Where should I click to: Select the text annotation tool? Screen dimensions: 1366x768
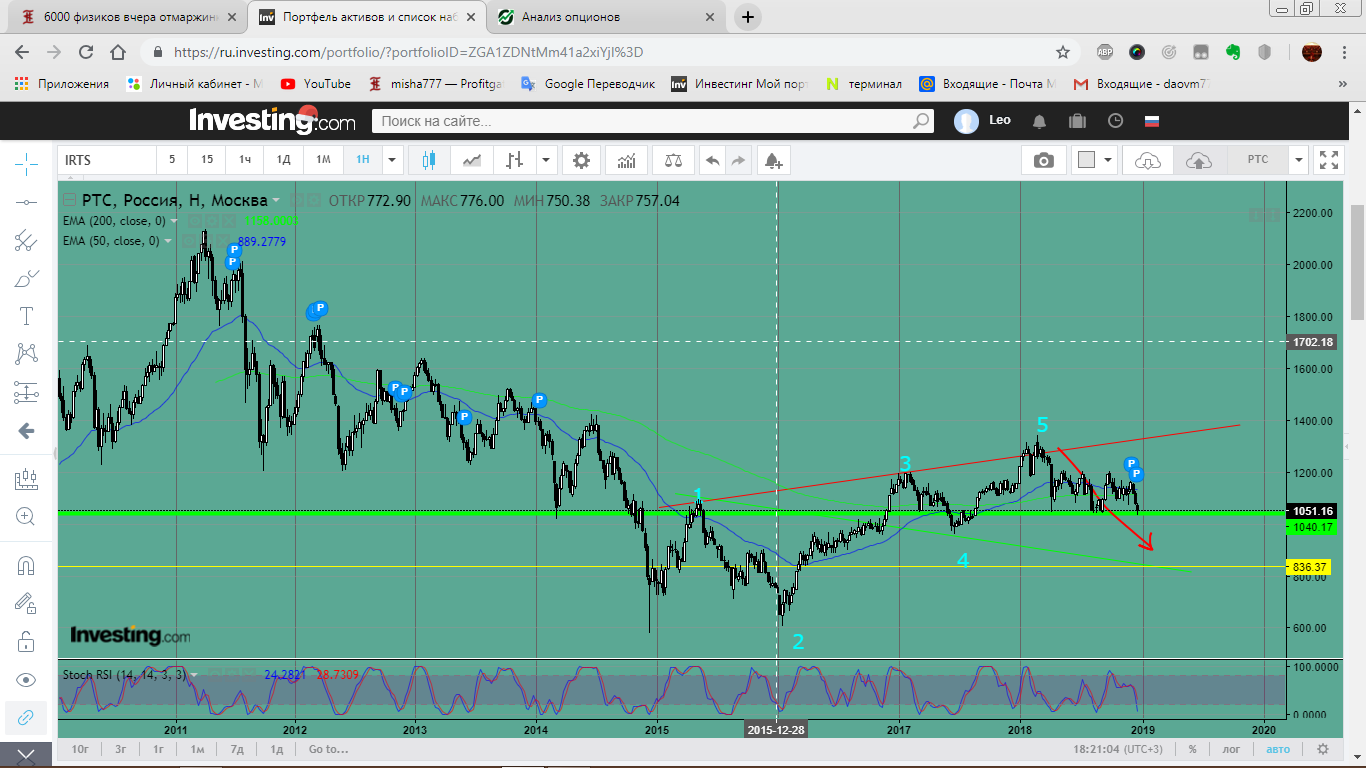click(26, 316)
